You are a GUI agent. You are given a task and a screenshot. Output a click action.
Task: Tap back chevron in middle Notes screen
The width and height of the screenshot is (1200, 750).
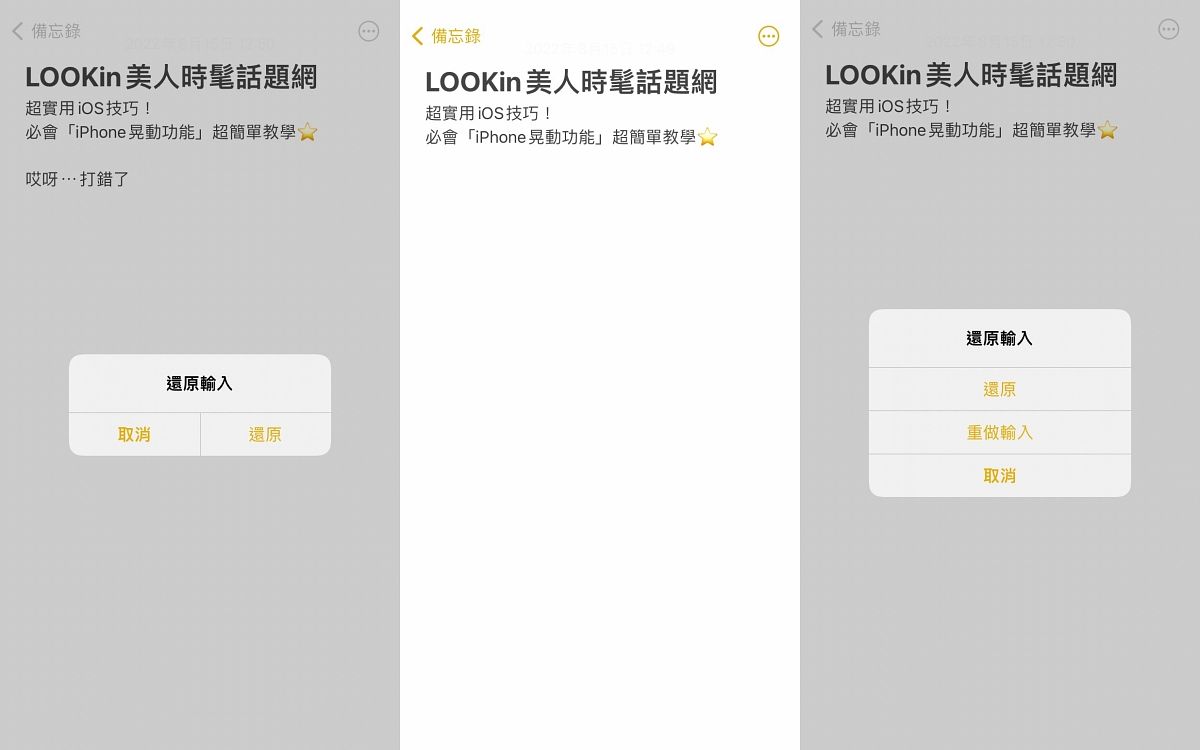point(417,36)
